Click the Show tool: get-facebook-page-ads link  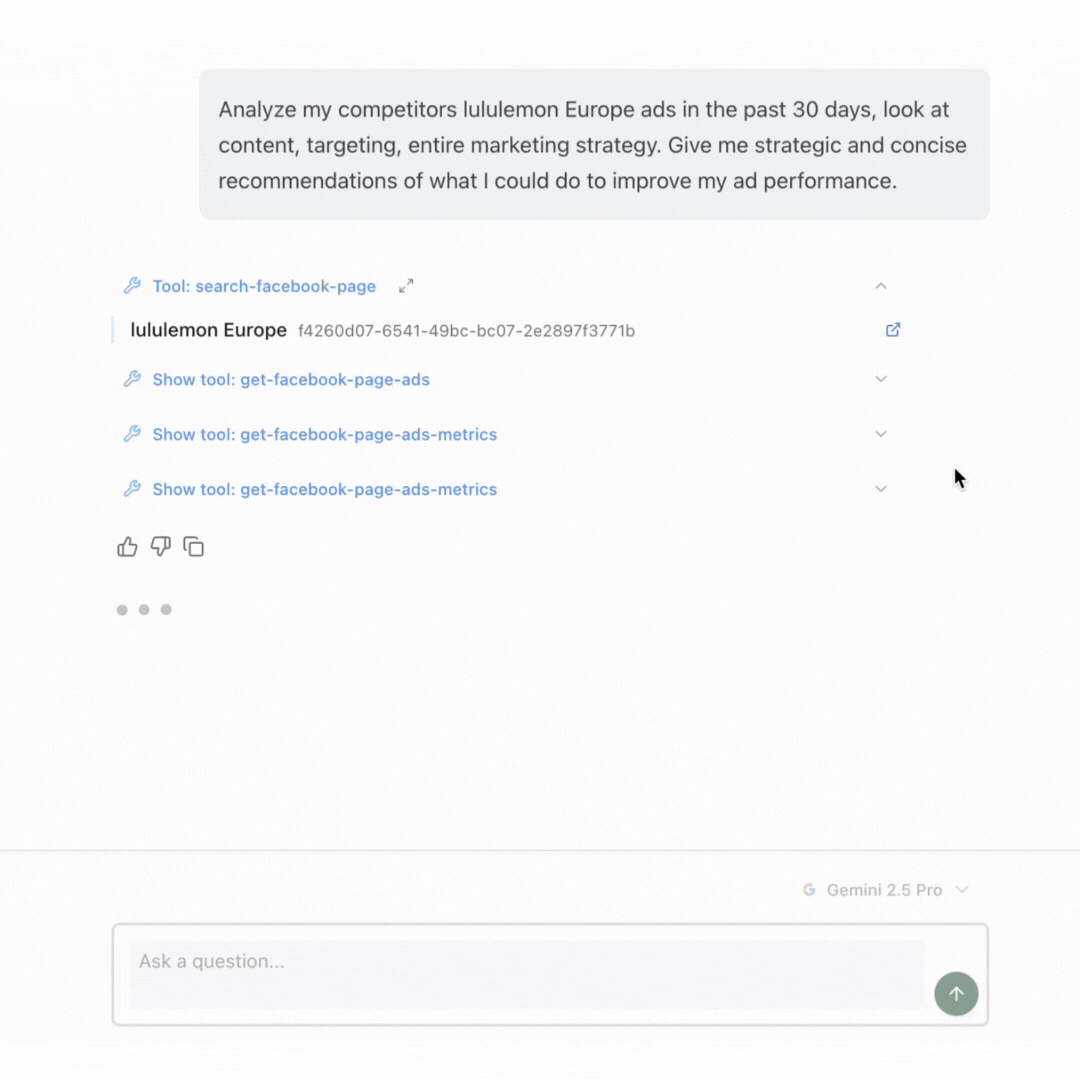(x=290, y=379)
